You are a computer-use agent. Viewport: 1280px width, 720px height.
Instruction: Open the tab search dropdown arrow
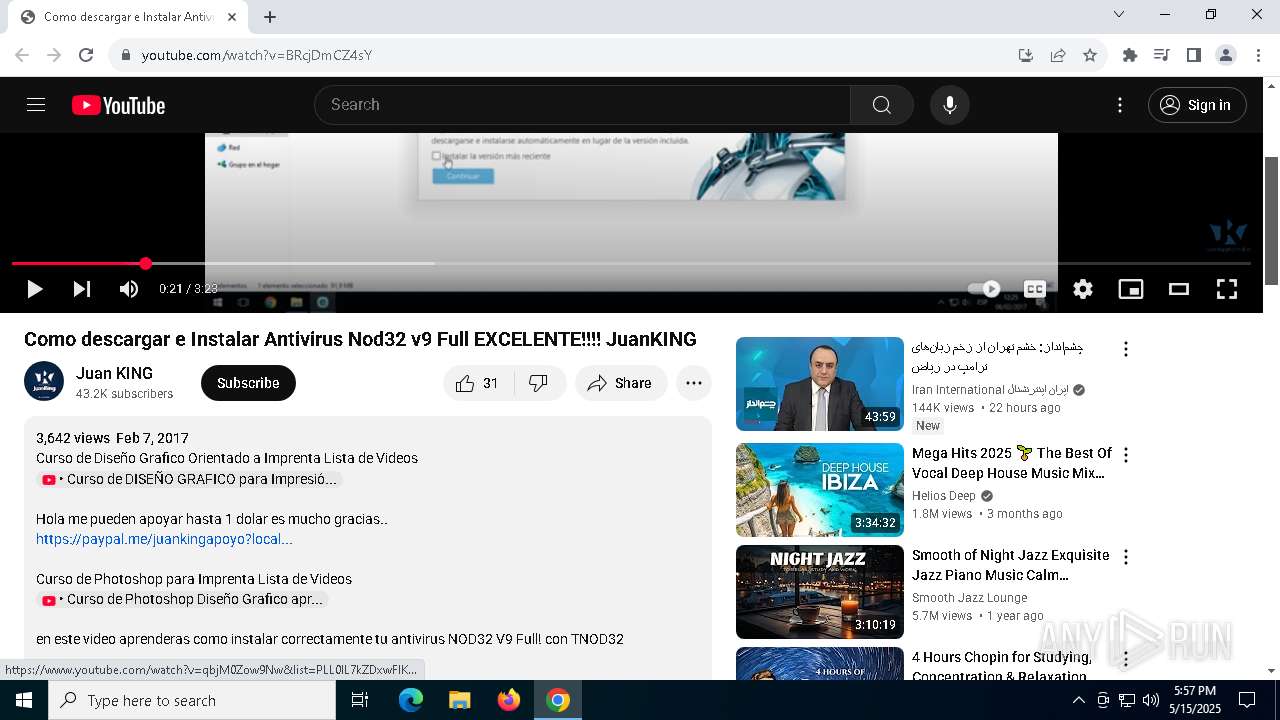click(x=1119, y=15)
